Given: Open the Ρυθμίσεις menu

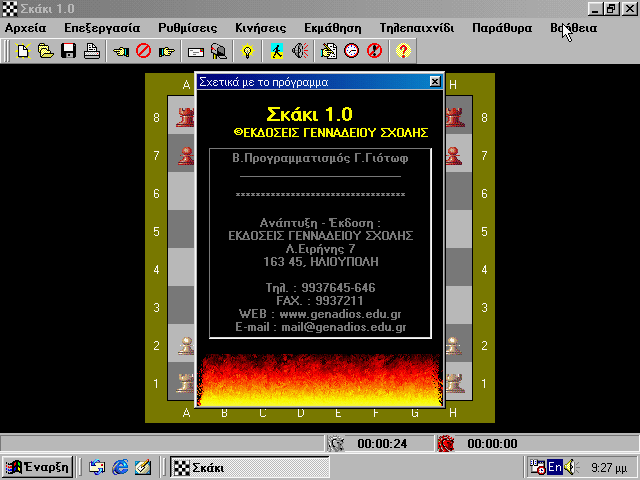Looking at the screenshot, I should pyautogui.click(x=188, y=28).
